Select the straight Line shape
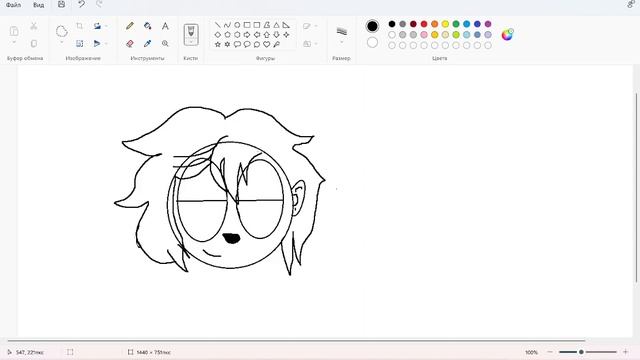This screenshot has width=640, height=360. tap(218, 25)
